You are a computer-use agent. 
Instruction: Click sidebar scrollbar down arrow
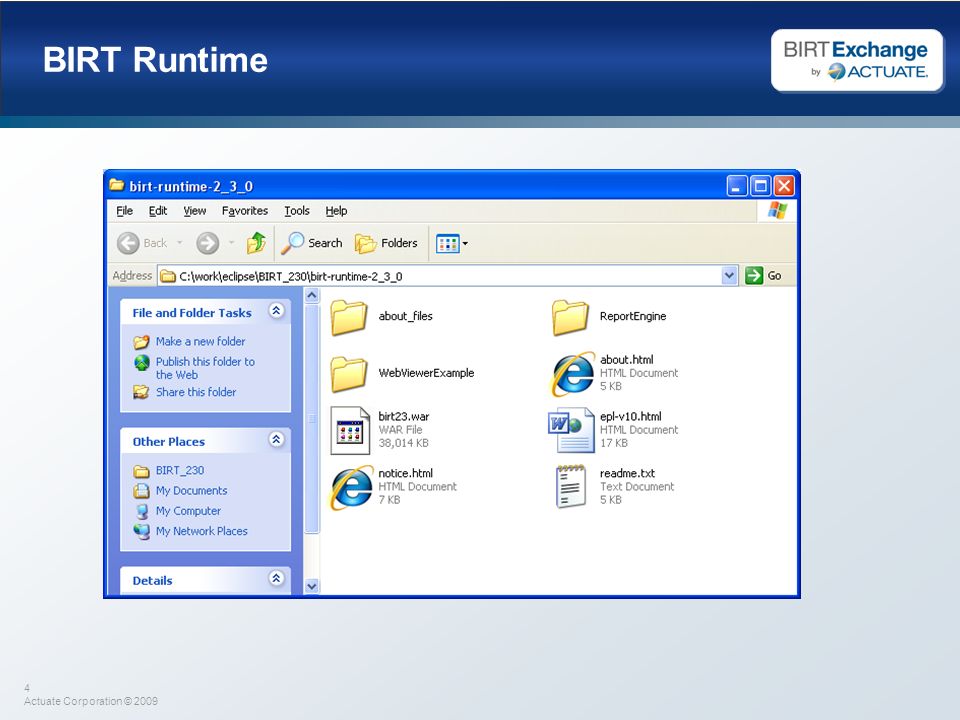point(312,586)
